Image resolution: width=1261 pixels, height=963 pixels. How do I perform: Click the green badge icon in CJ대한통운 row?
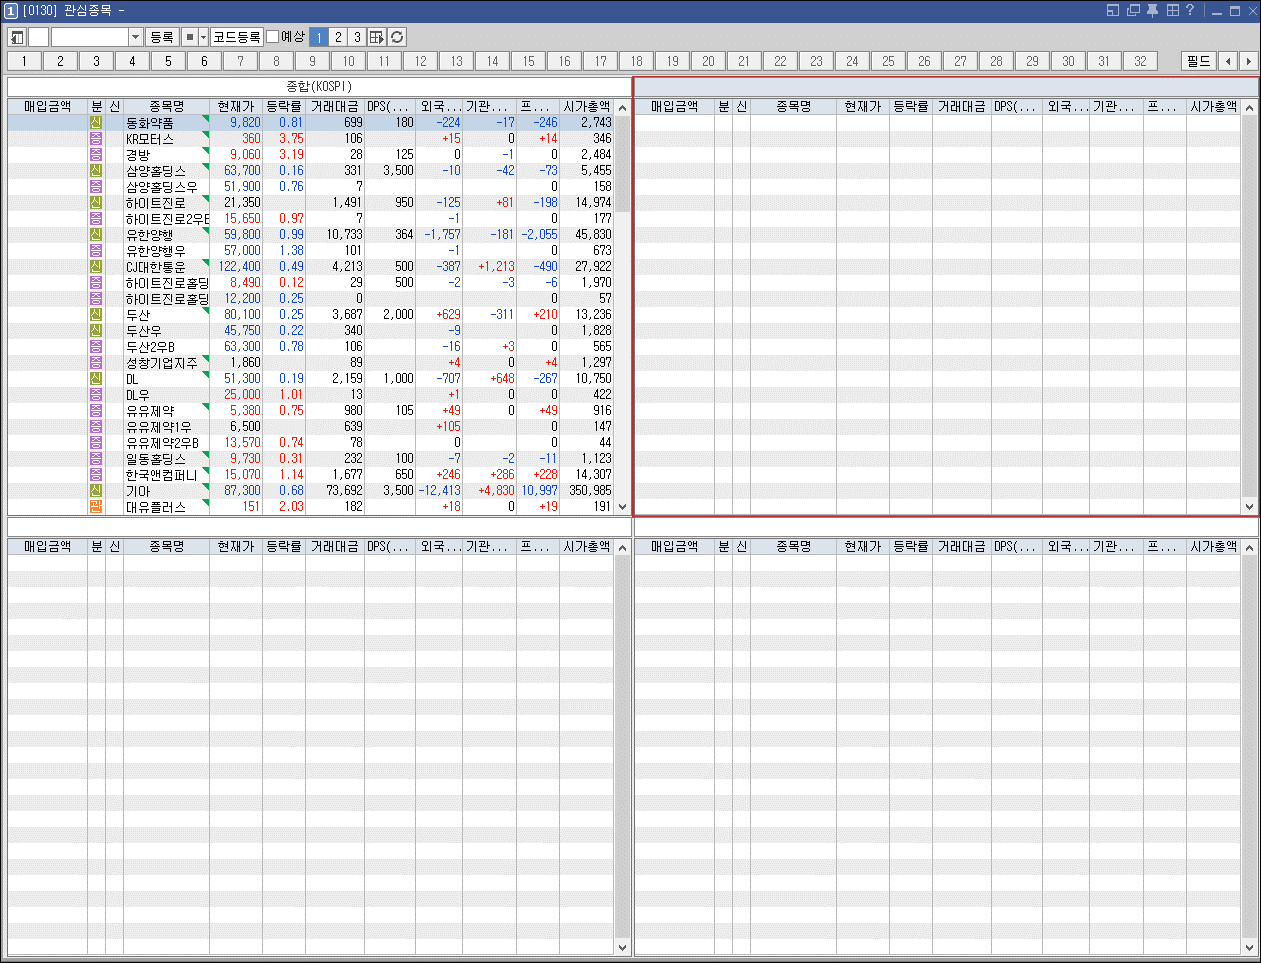96,266
